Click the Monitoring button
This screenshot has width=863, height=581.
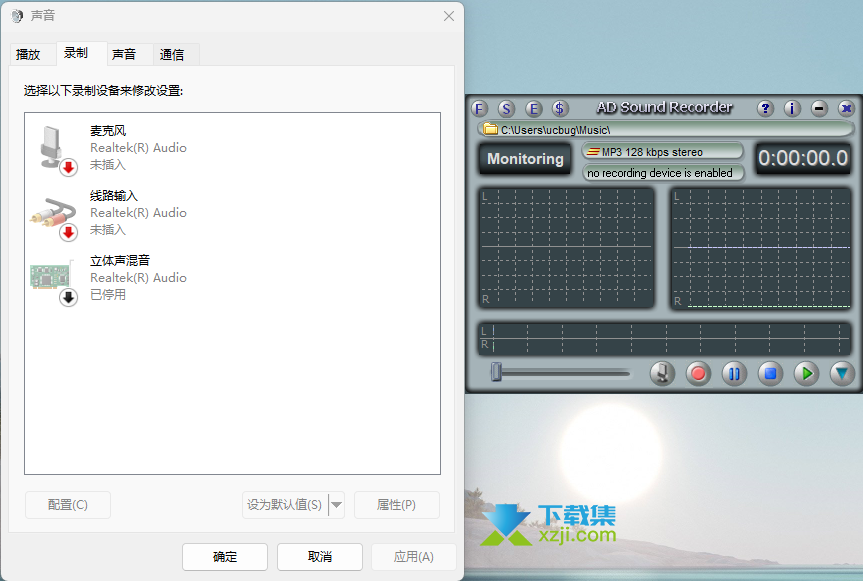pos(525,159)
